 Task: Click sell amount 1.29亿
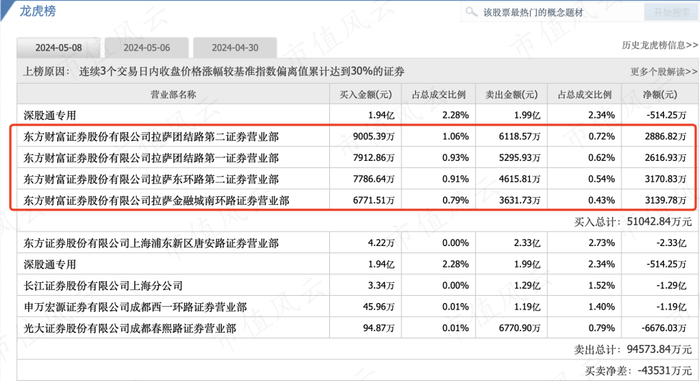click(527, 286)
